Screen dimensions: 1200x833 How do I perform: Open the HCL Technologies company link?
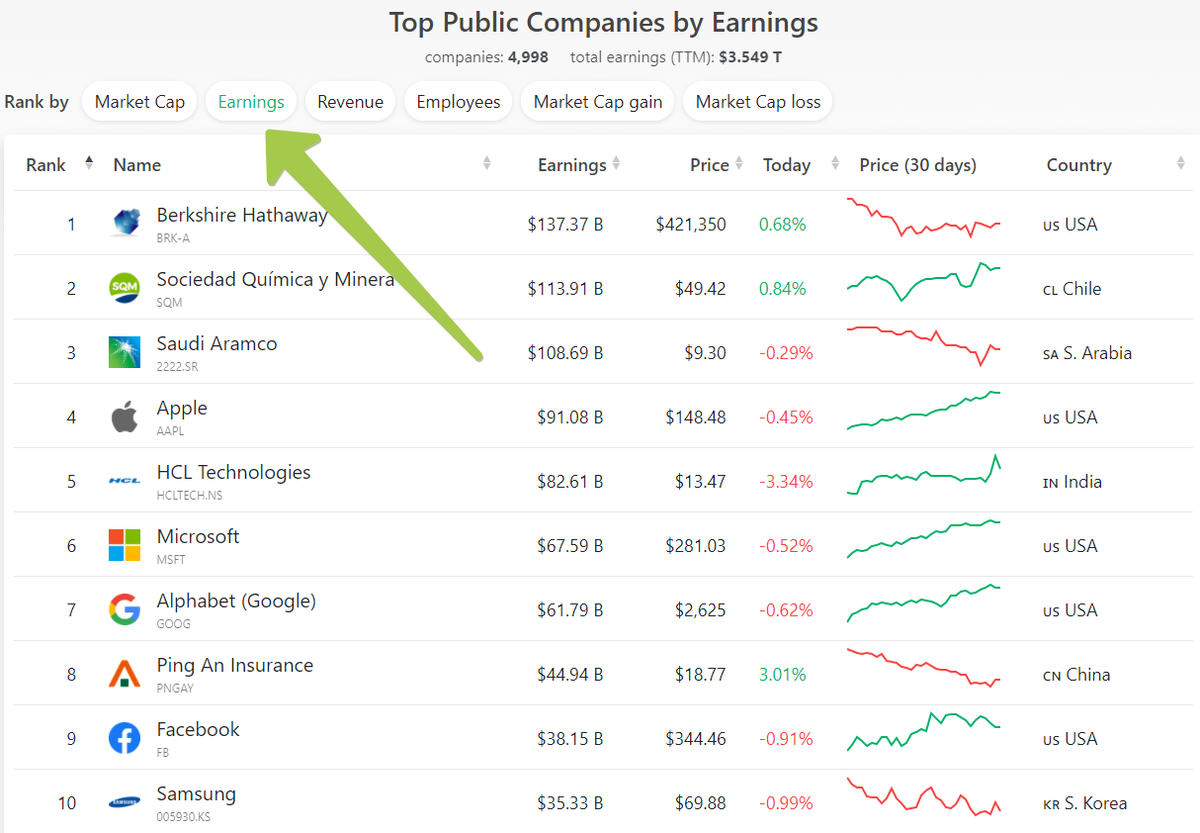click(x=234, y=472)
